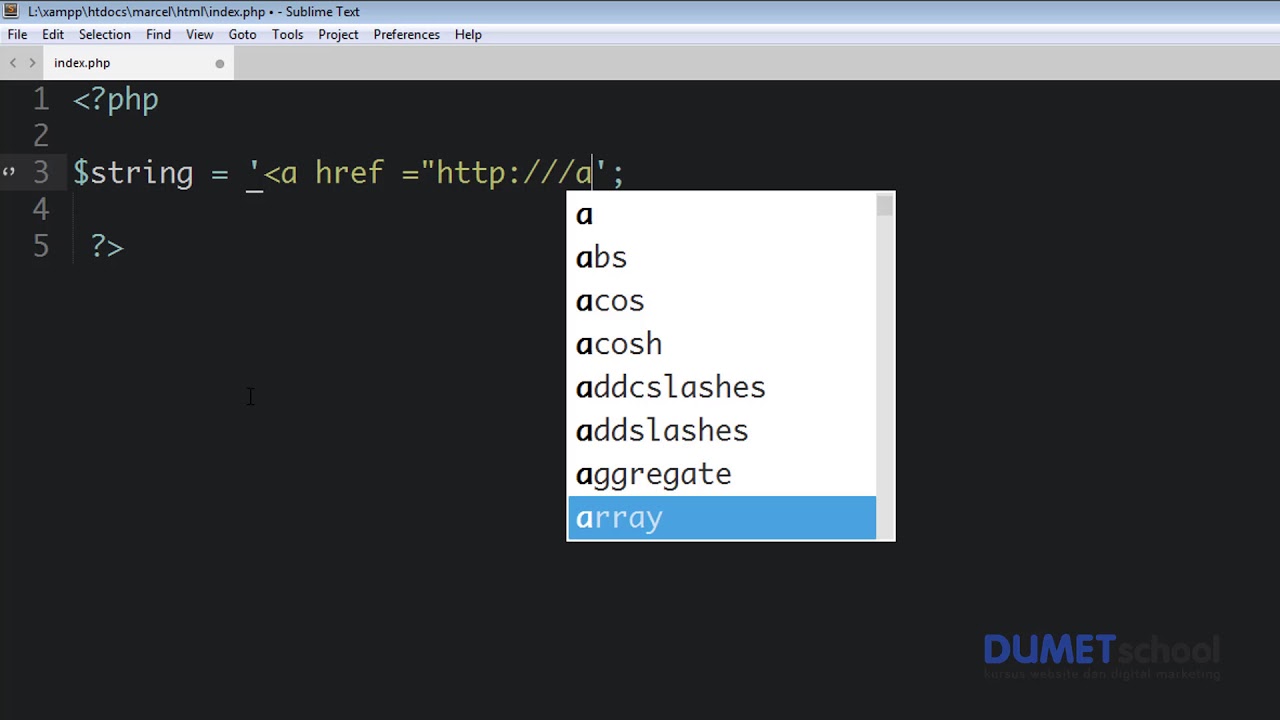Open the Tools menu
Image resolution: width=1280 pixels, height=720 pixels.
(x=287, y=34)
